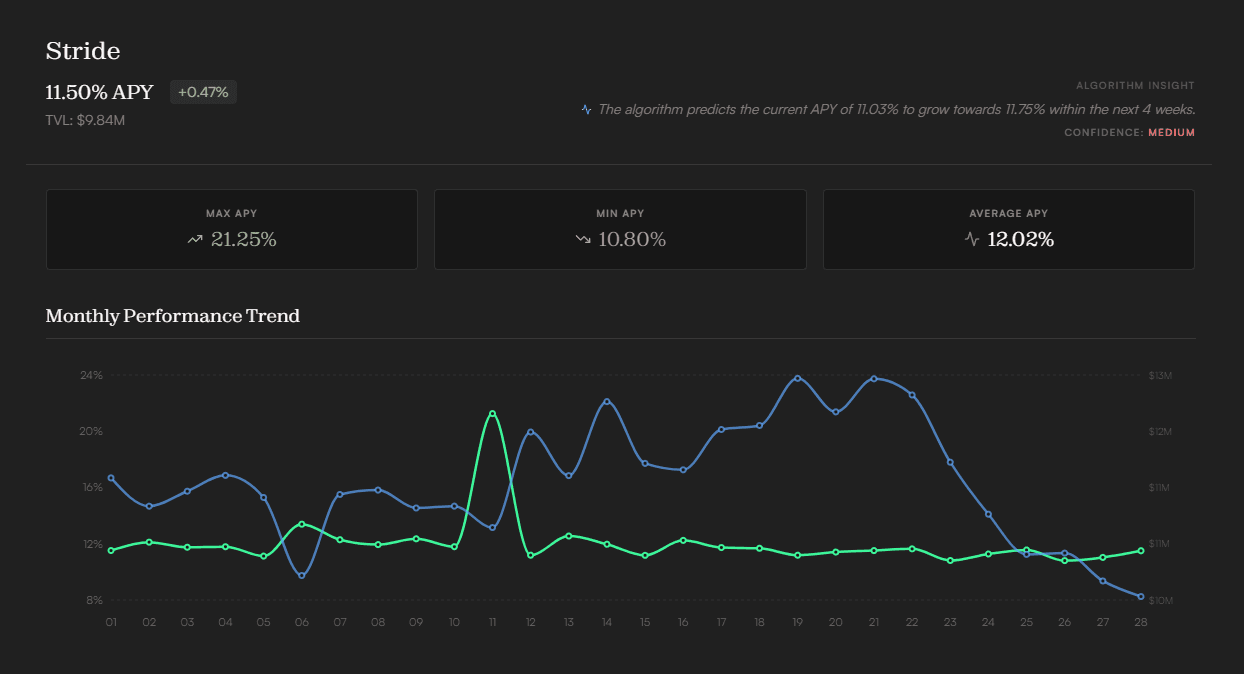Image resolution: width=1244 pixels, height=674 pixels.
Task: Click the green data point at day 16
Action: tap(683, 540)
